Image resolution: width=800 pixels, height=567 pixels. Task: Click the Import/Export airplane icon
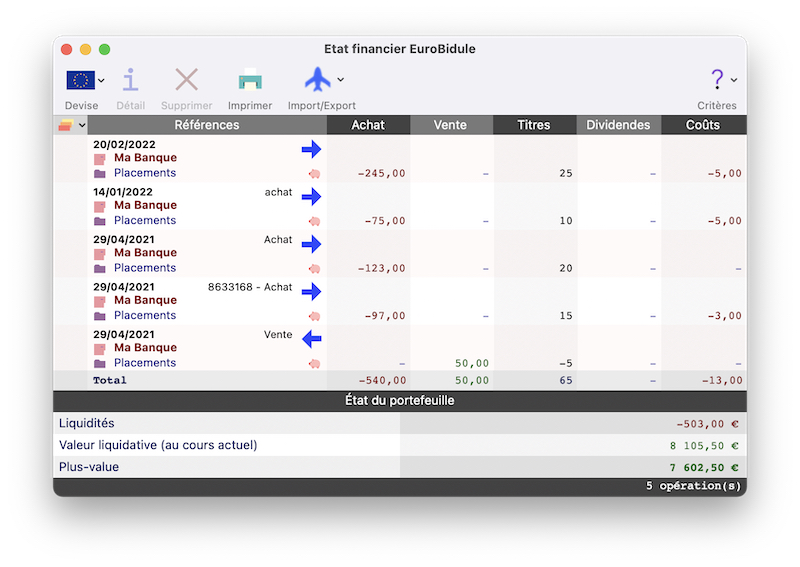point(318,79)
